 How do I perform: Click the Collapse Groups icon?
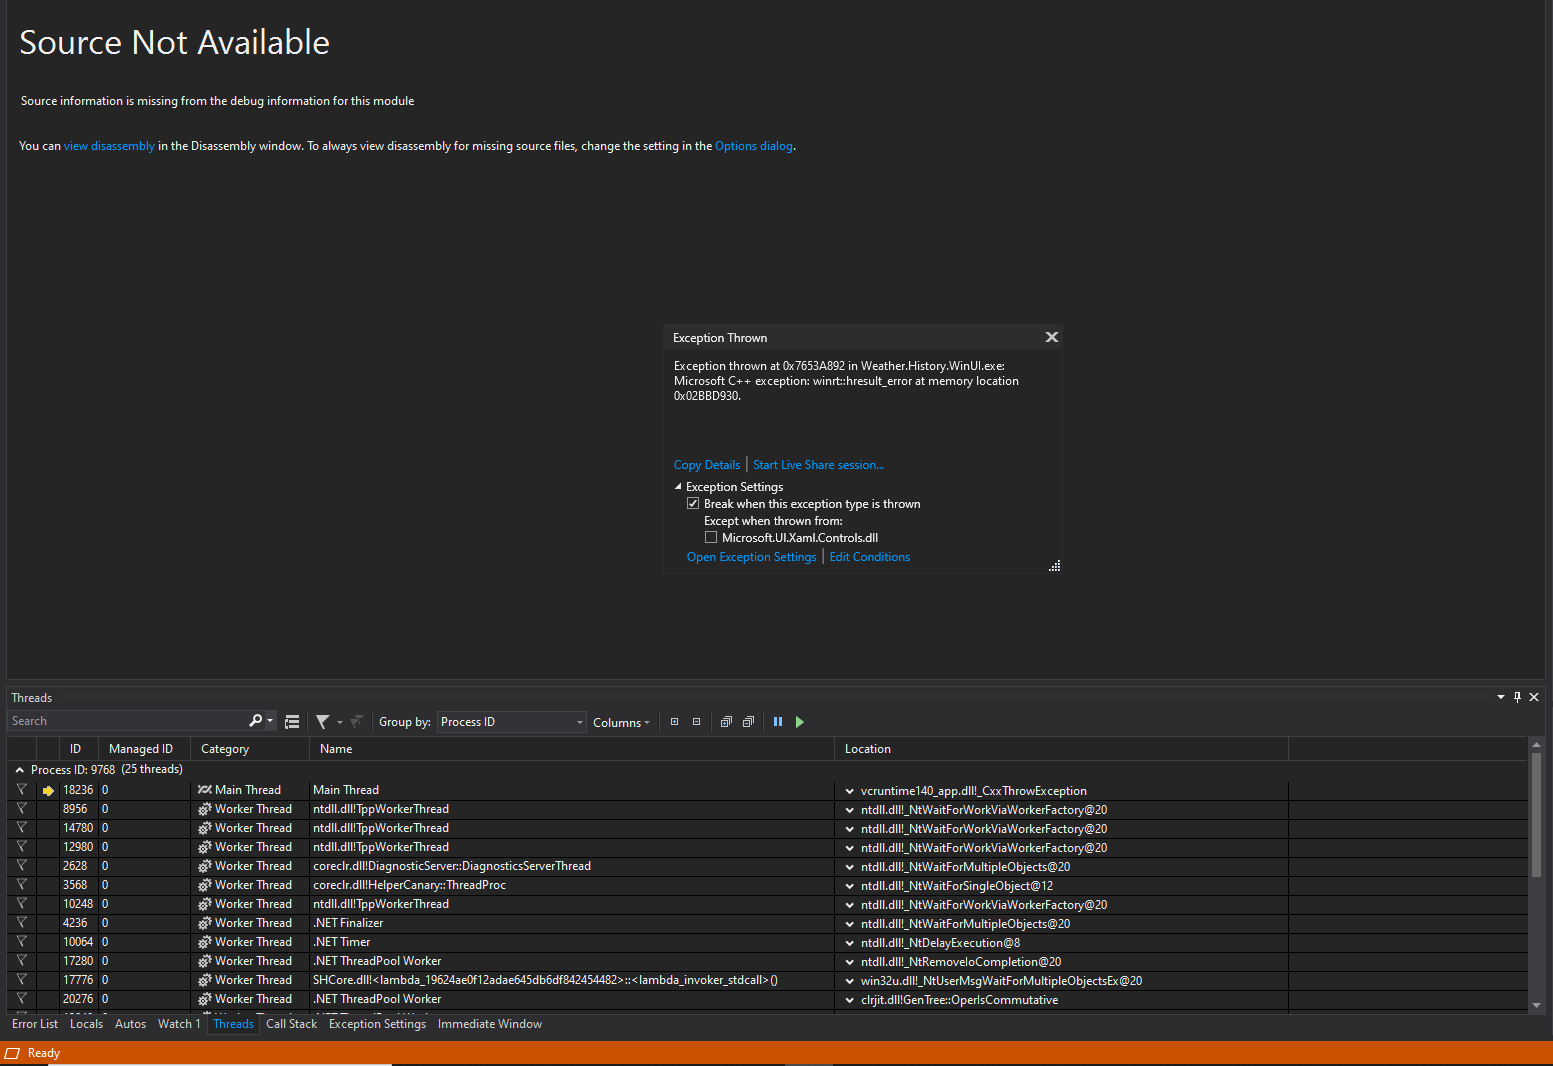click(697, 722)
